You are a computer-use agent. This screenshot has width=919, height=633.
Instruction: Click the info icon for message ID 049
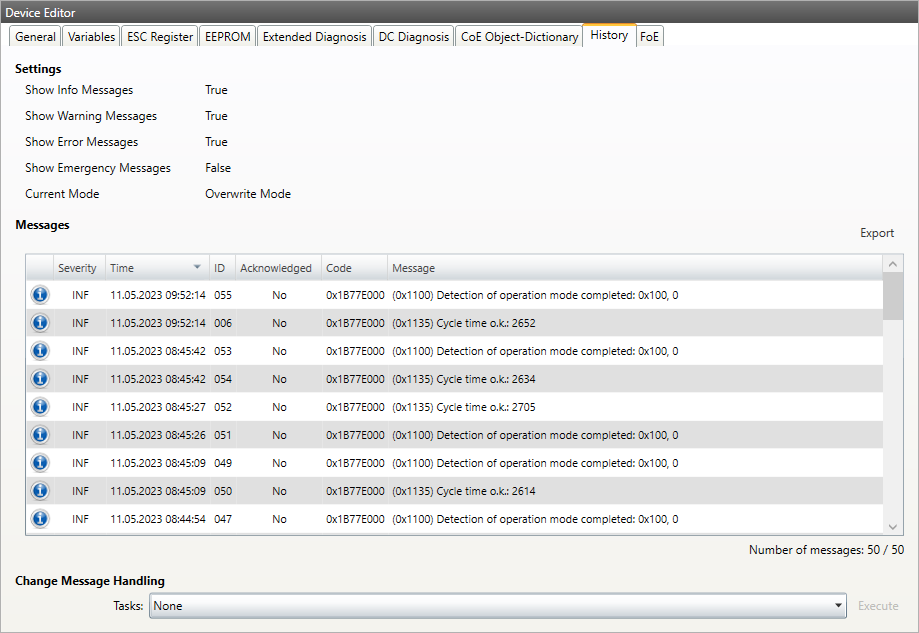40,463
